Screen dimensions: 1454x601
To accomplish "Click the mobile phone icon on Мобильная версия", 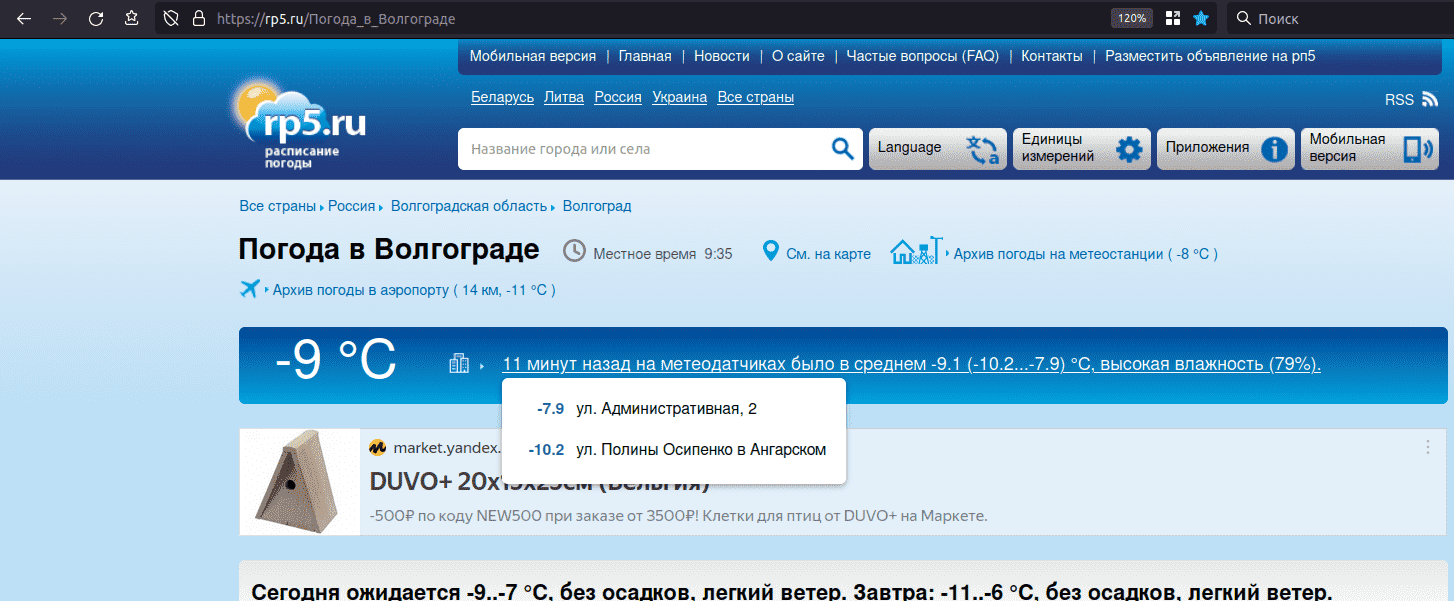I will (1418, 150).
